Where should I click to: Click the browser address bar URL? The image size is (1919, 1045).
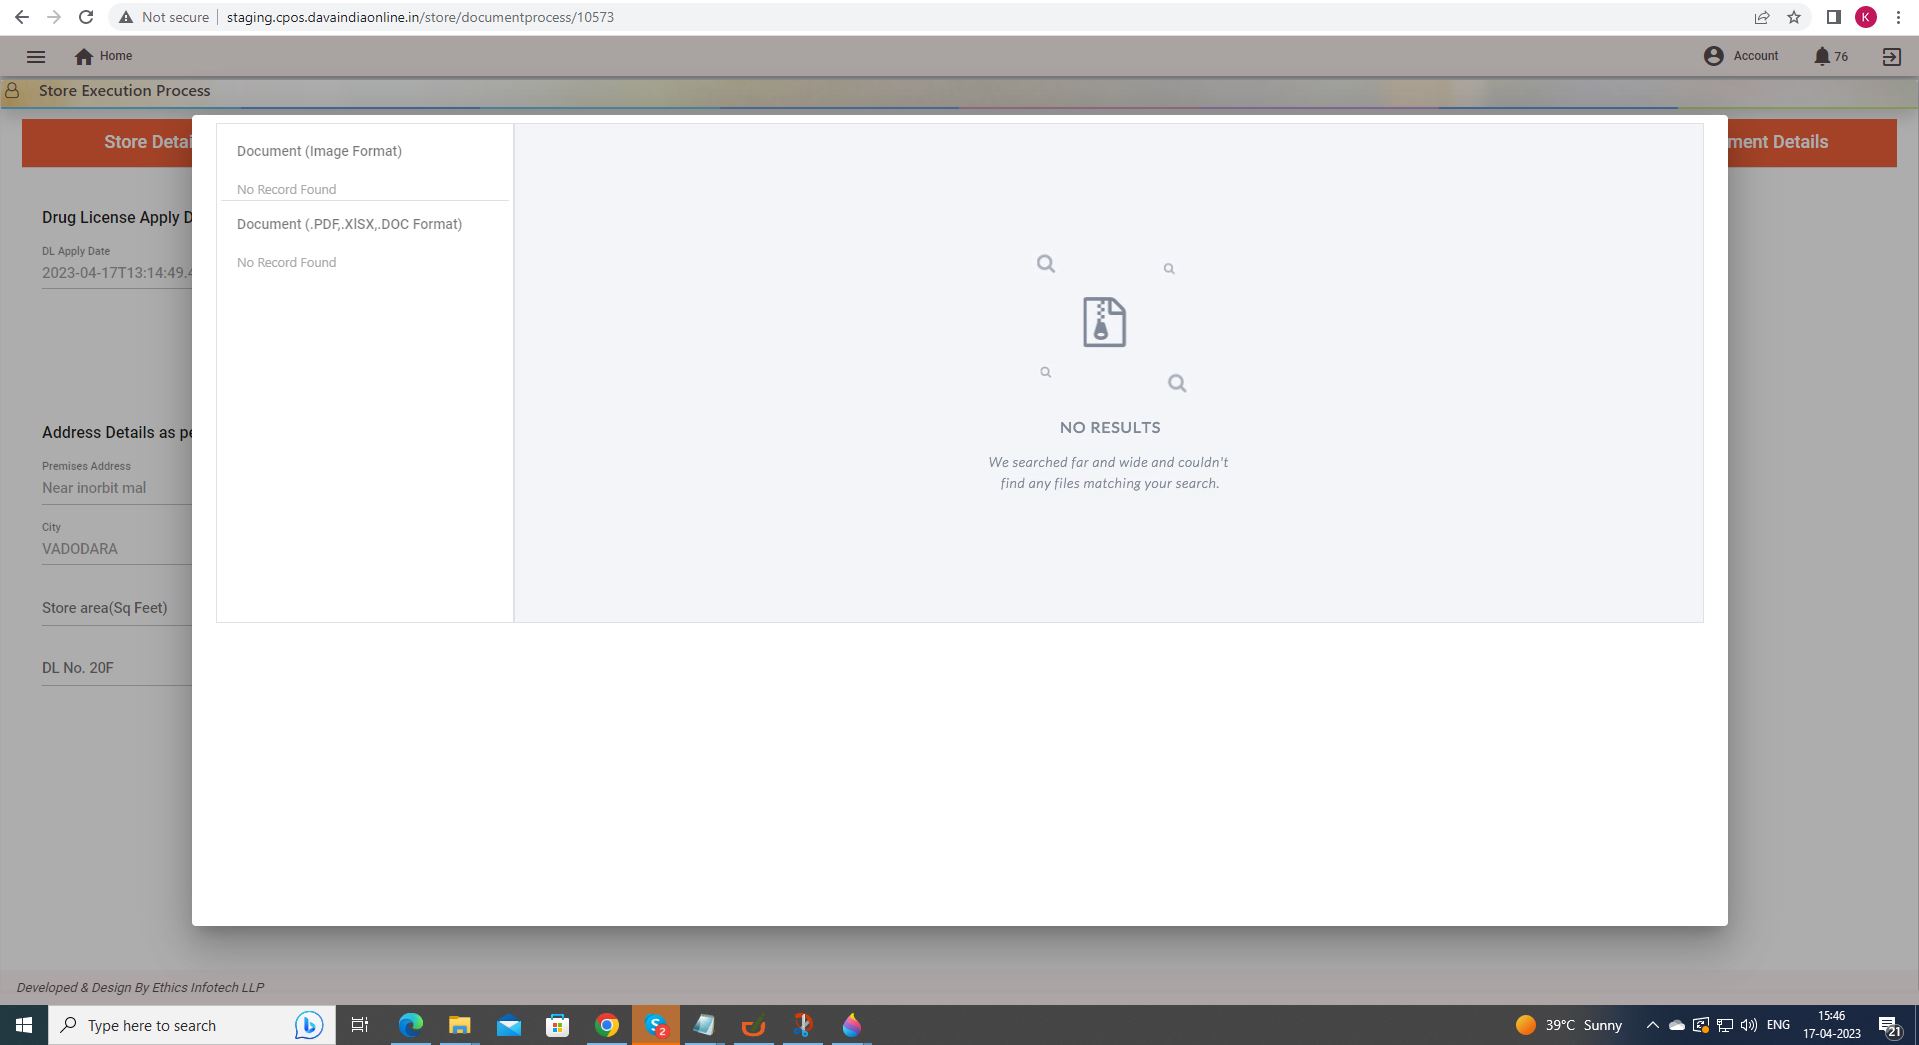coord(420,17)
